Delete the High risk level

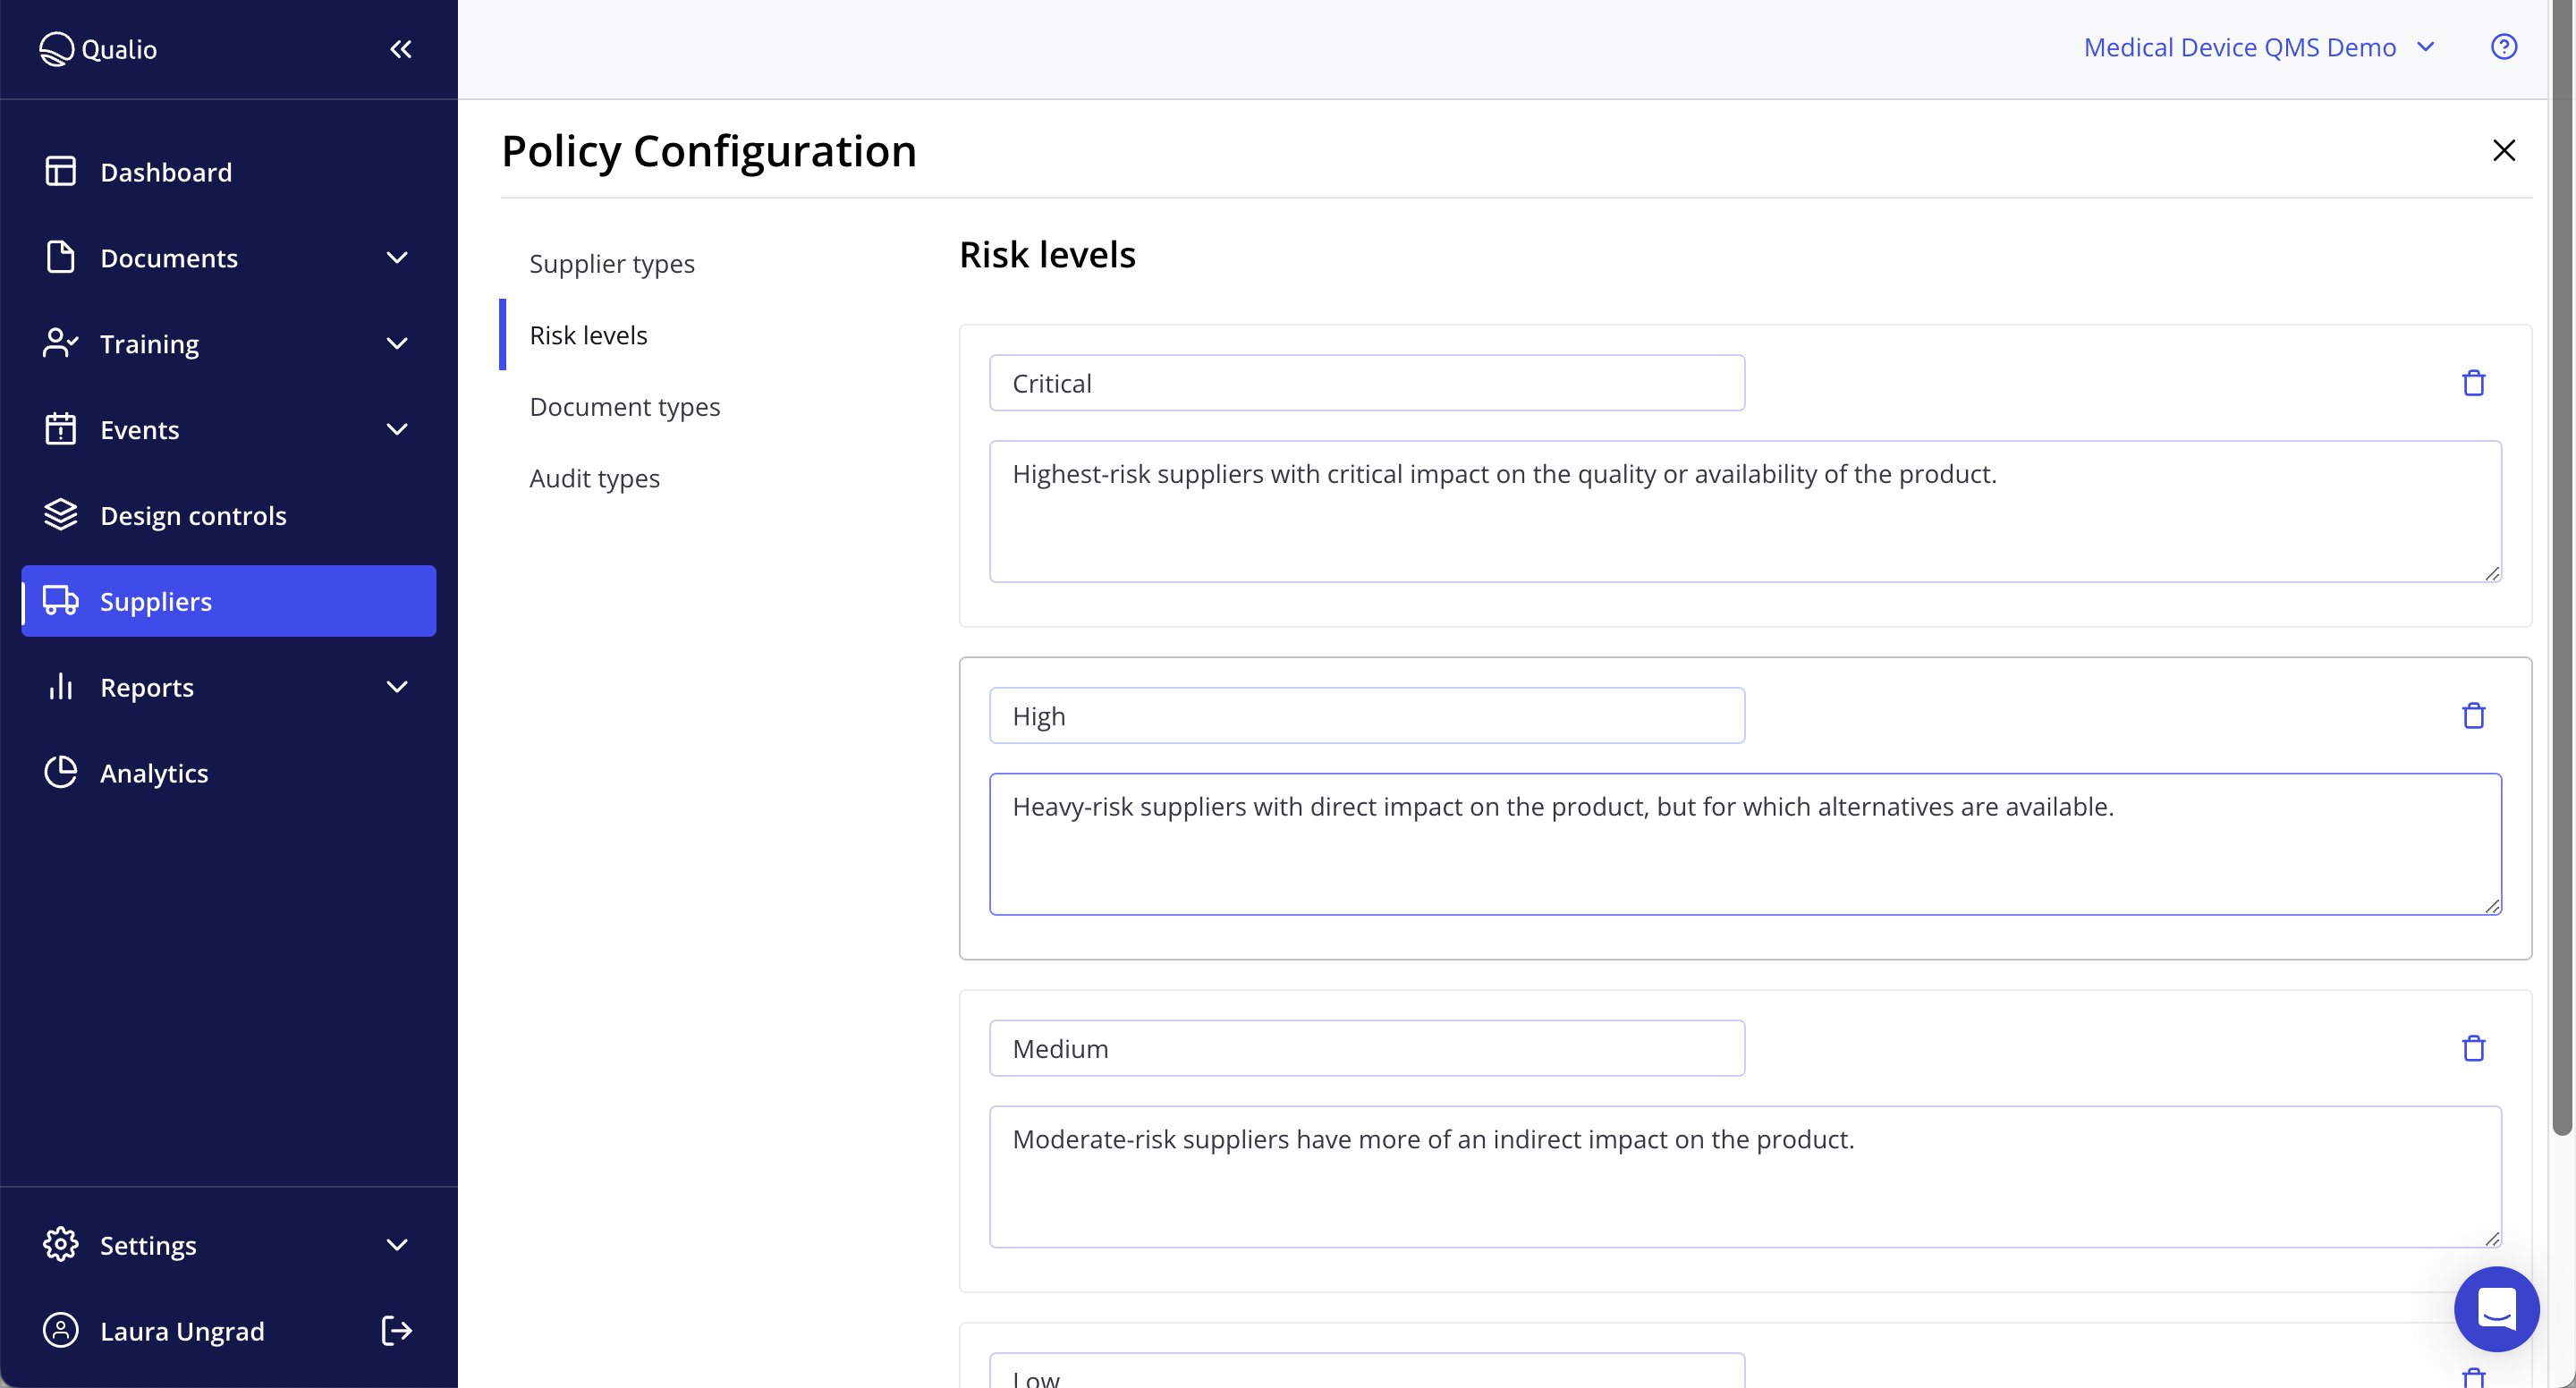coord(2473,715)
